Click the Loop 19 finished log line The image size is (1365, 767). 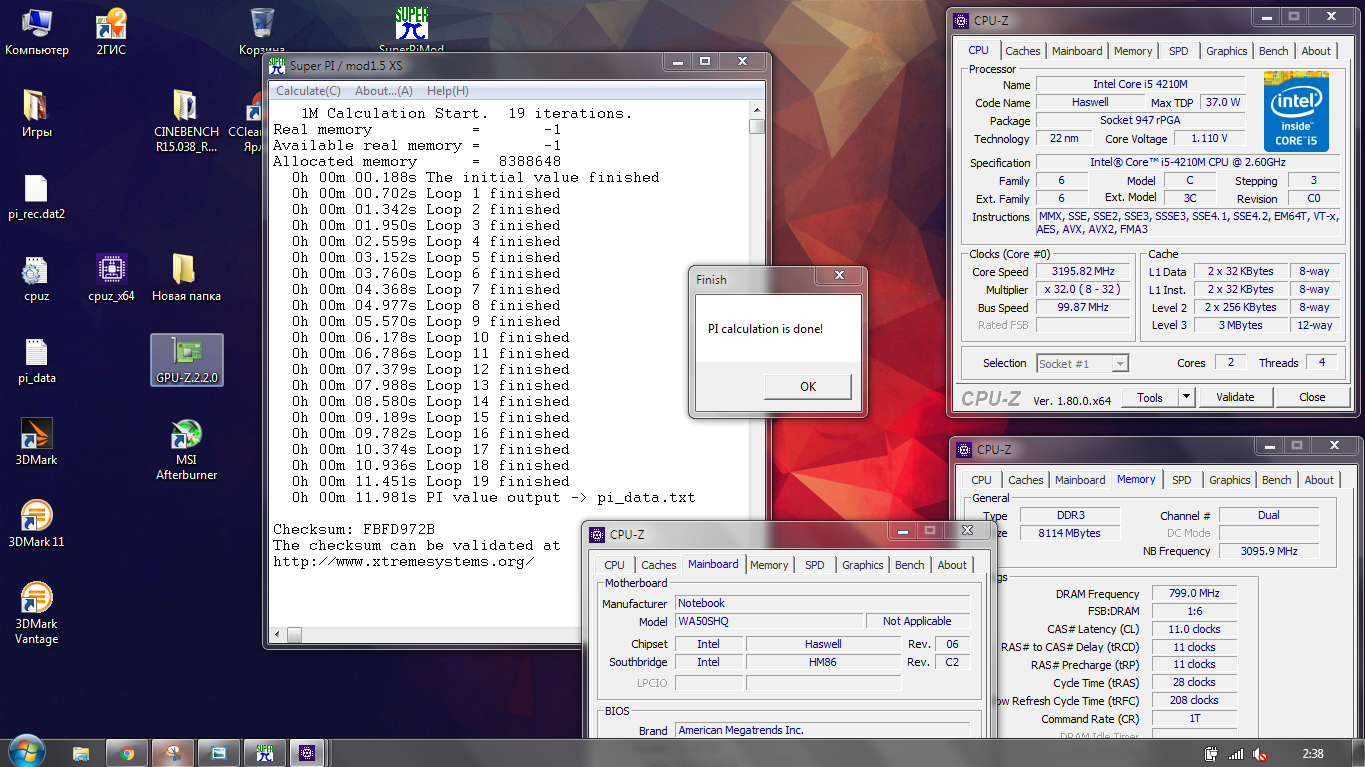[426, 481]
